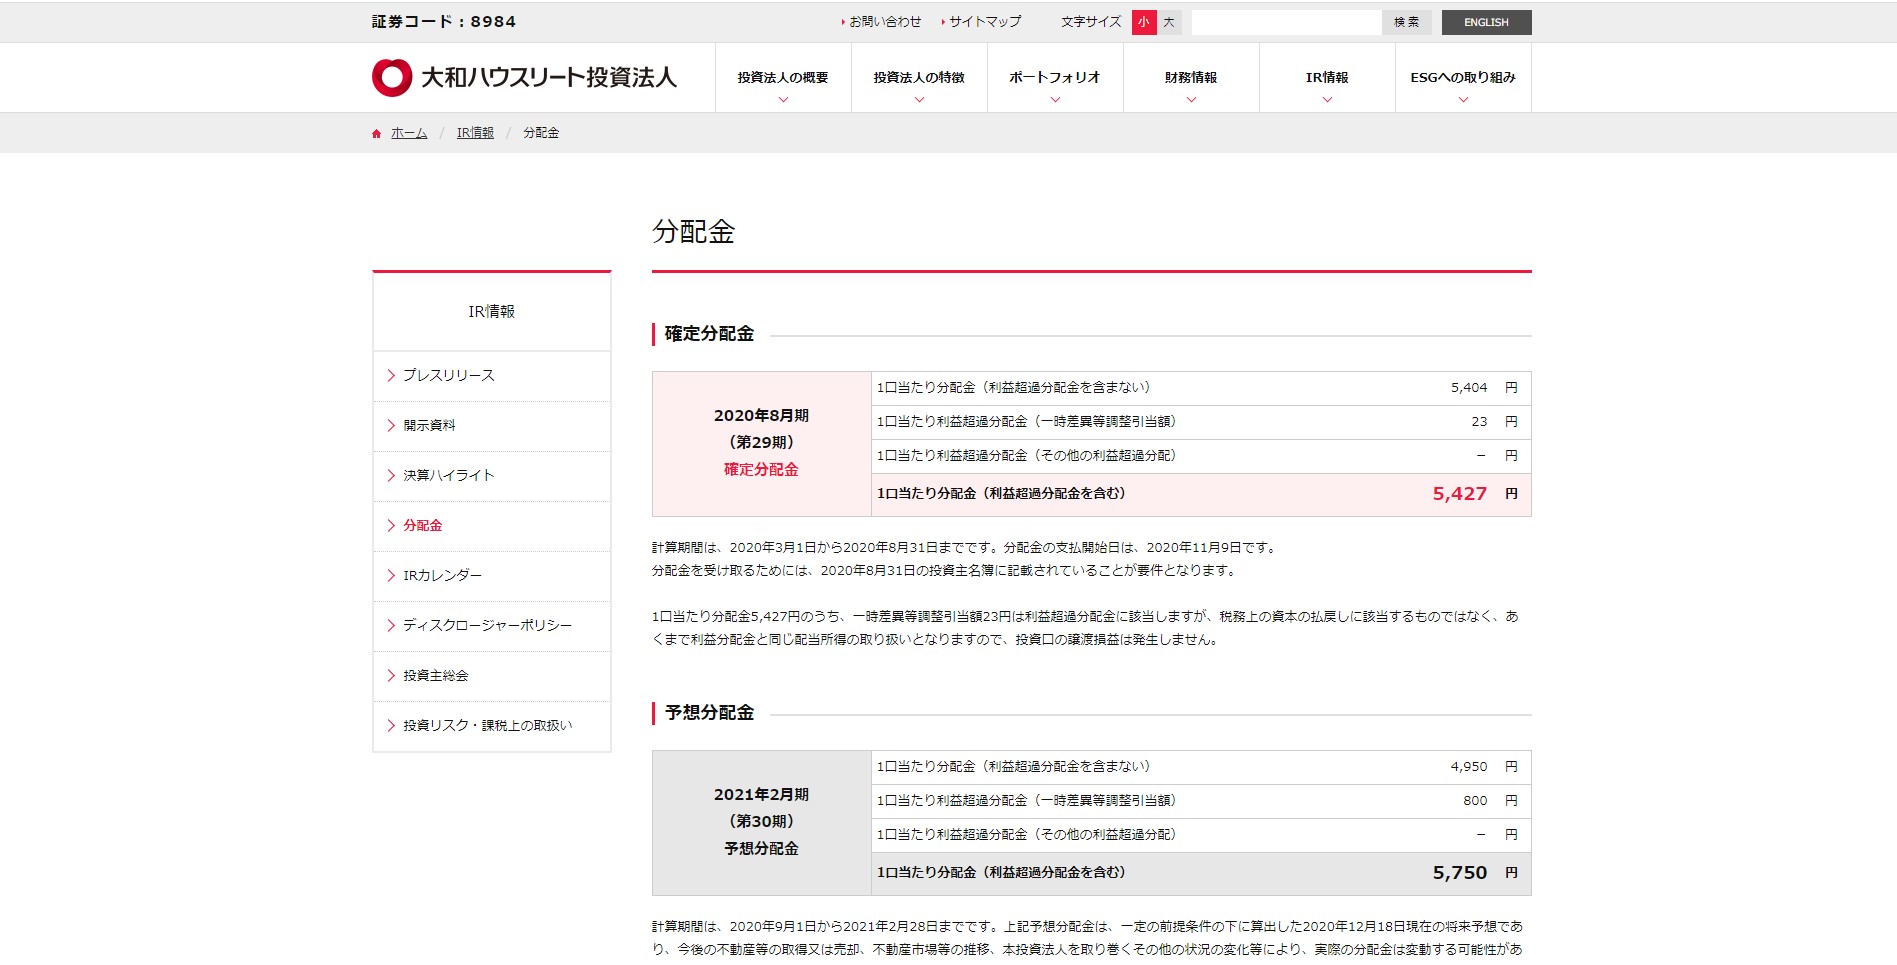Click arrow icon beside プレスリリース
This screenshot has width=1897, height=965.
click(x=391, y=376)
